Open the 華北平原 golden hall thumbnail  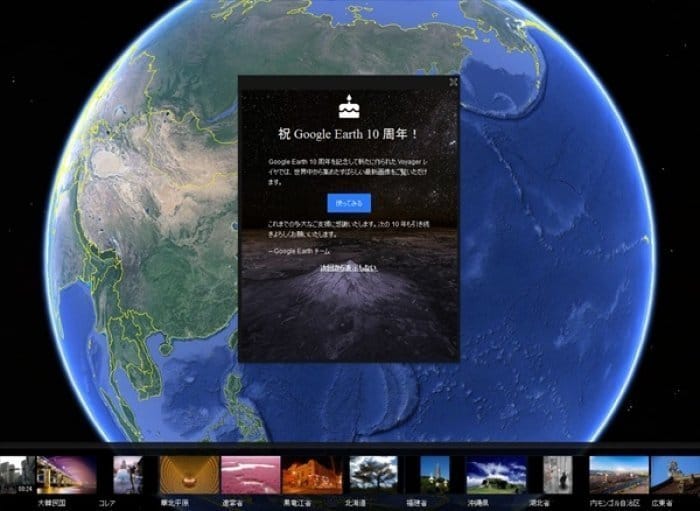[189, 475]
